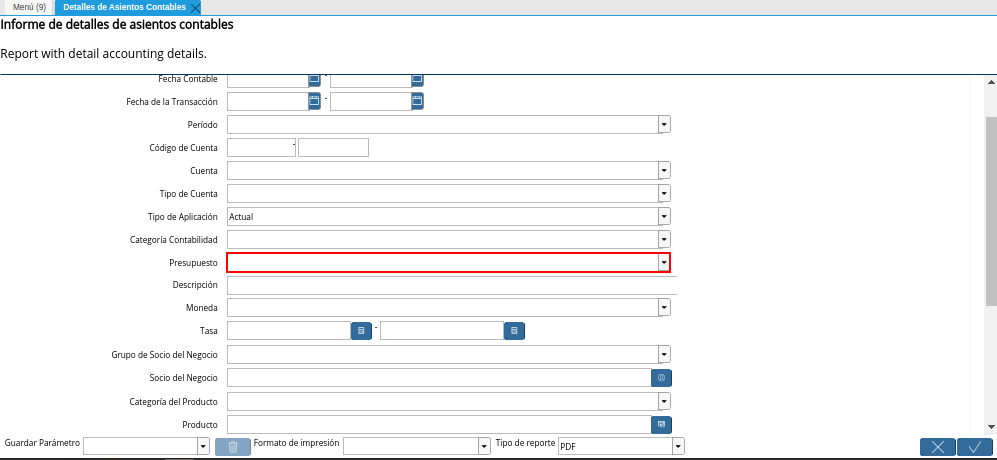Click the vertical scrollbar up arrow
This screenshot has height=460, width=997.
click(x=991, y=82)
